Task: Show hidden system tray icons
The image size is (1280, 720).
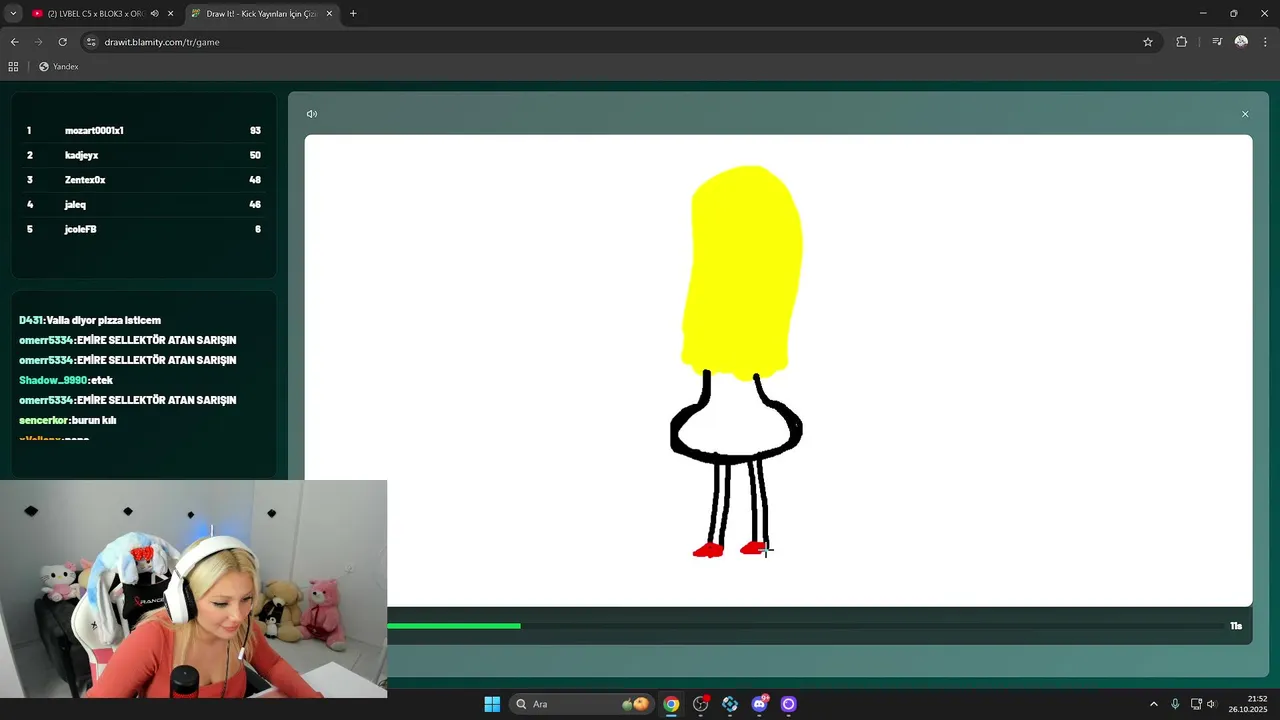Action: (x=1153, y=704)
